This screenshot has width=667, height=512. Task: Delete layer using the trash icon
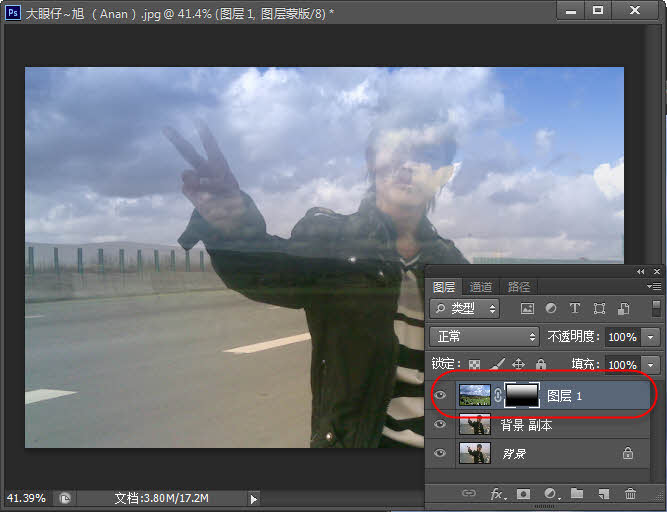coord(630,494)
